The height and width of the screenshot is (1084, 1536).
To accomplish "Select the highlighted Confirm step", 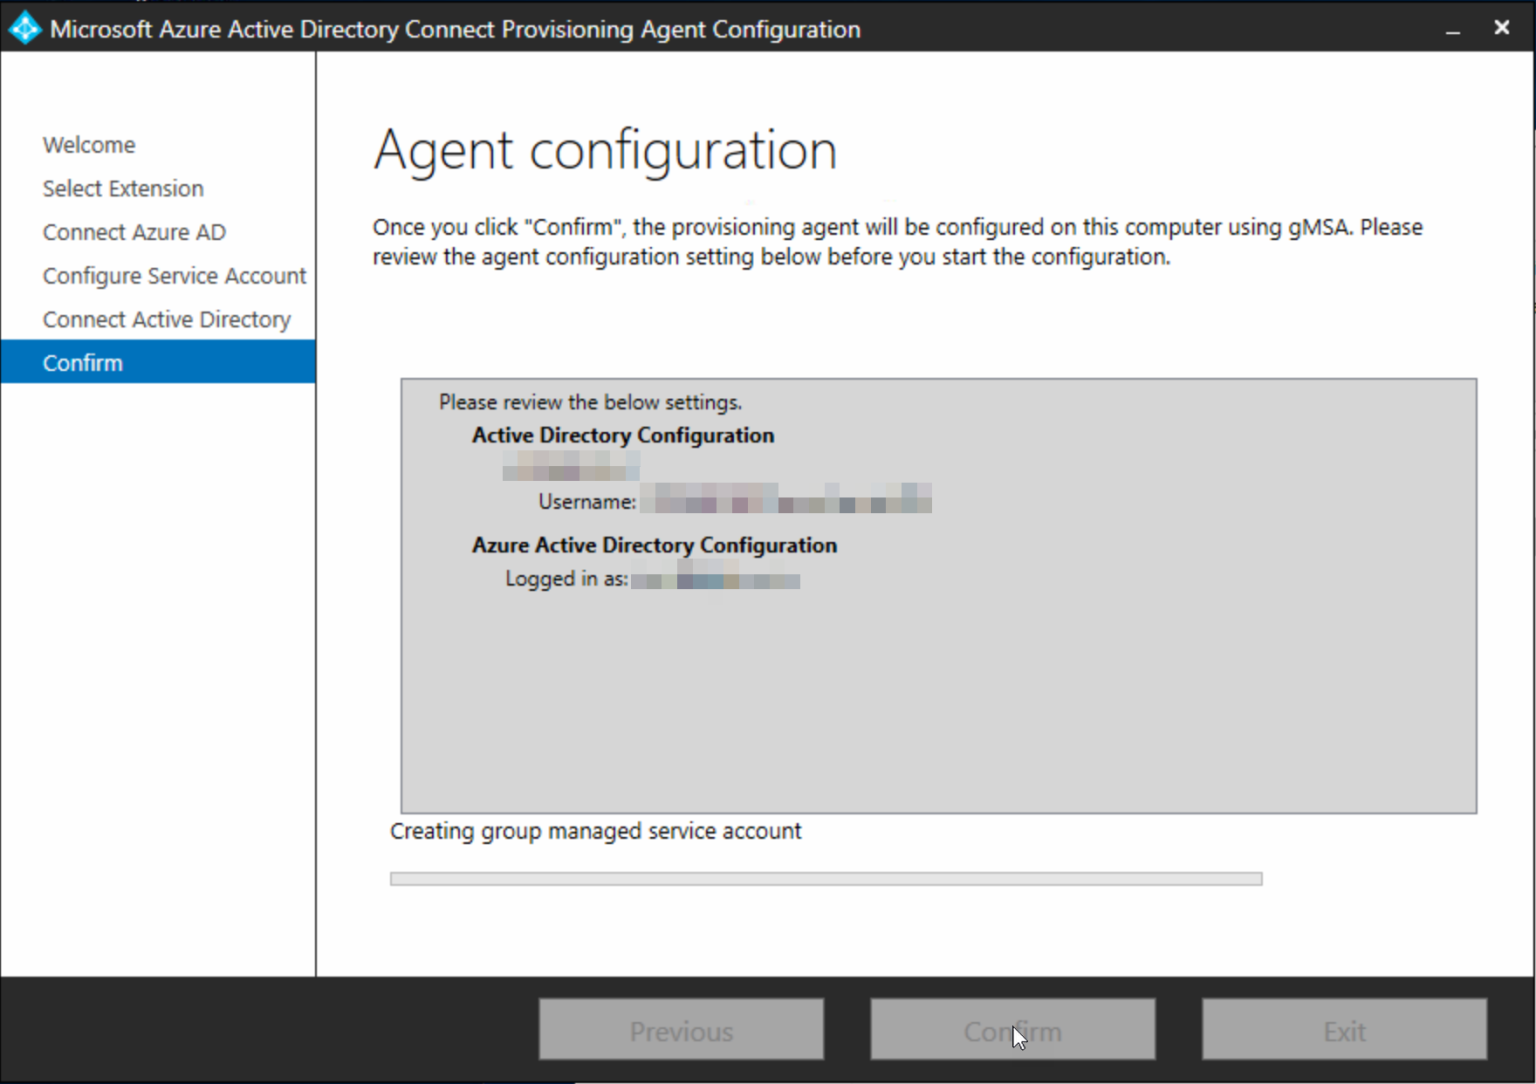I will point(83,362).
